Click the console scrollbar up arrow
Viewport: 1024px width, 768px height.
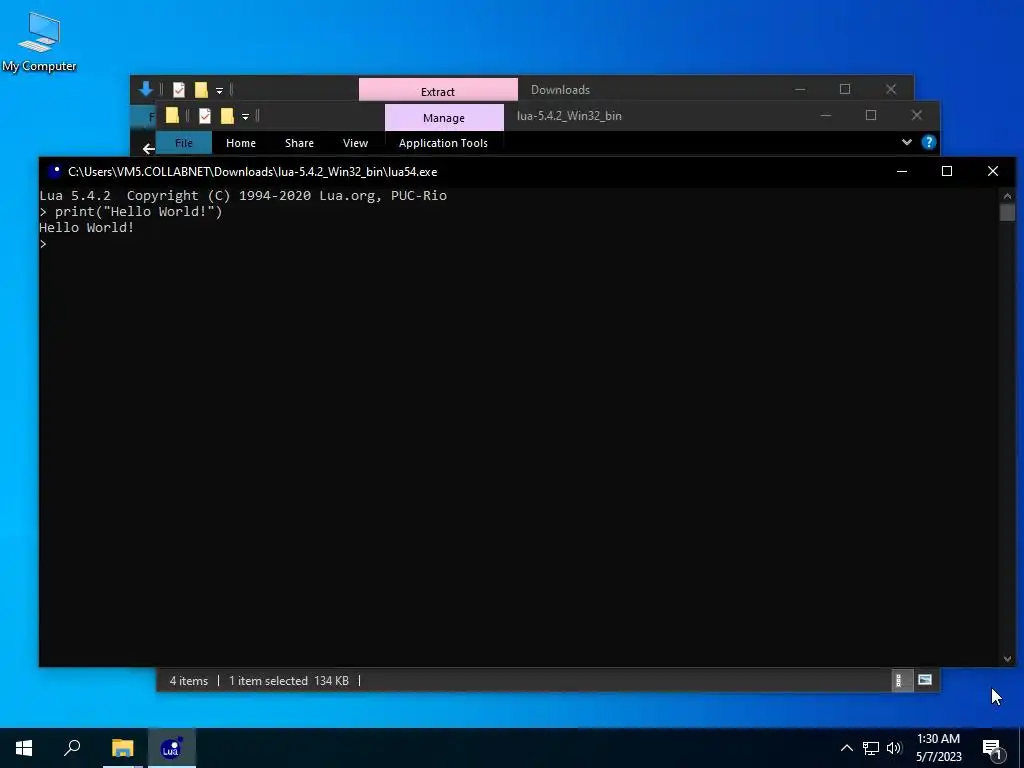1007,195
